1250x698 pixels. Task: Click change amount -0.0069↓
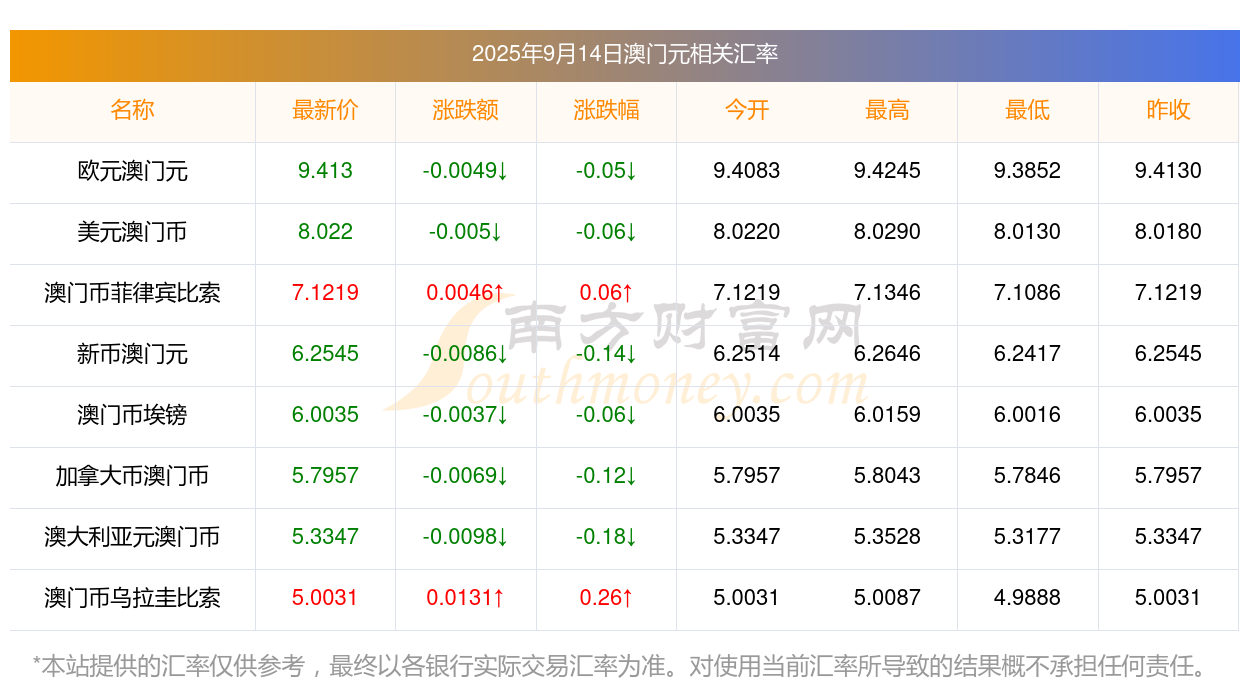coord(465,476)
